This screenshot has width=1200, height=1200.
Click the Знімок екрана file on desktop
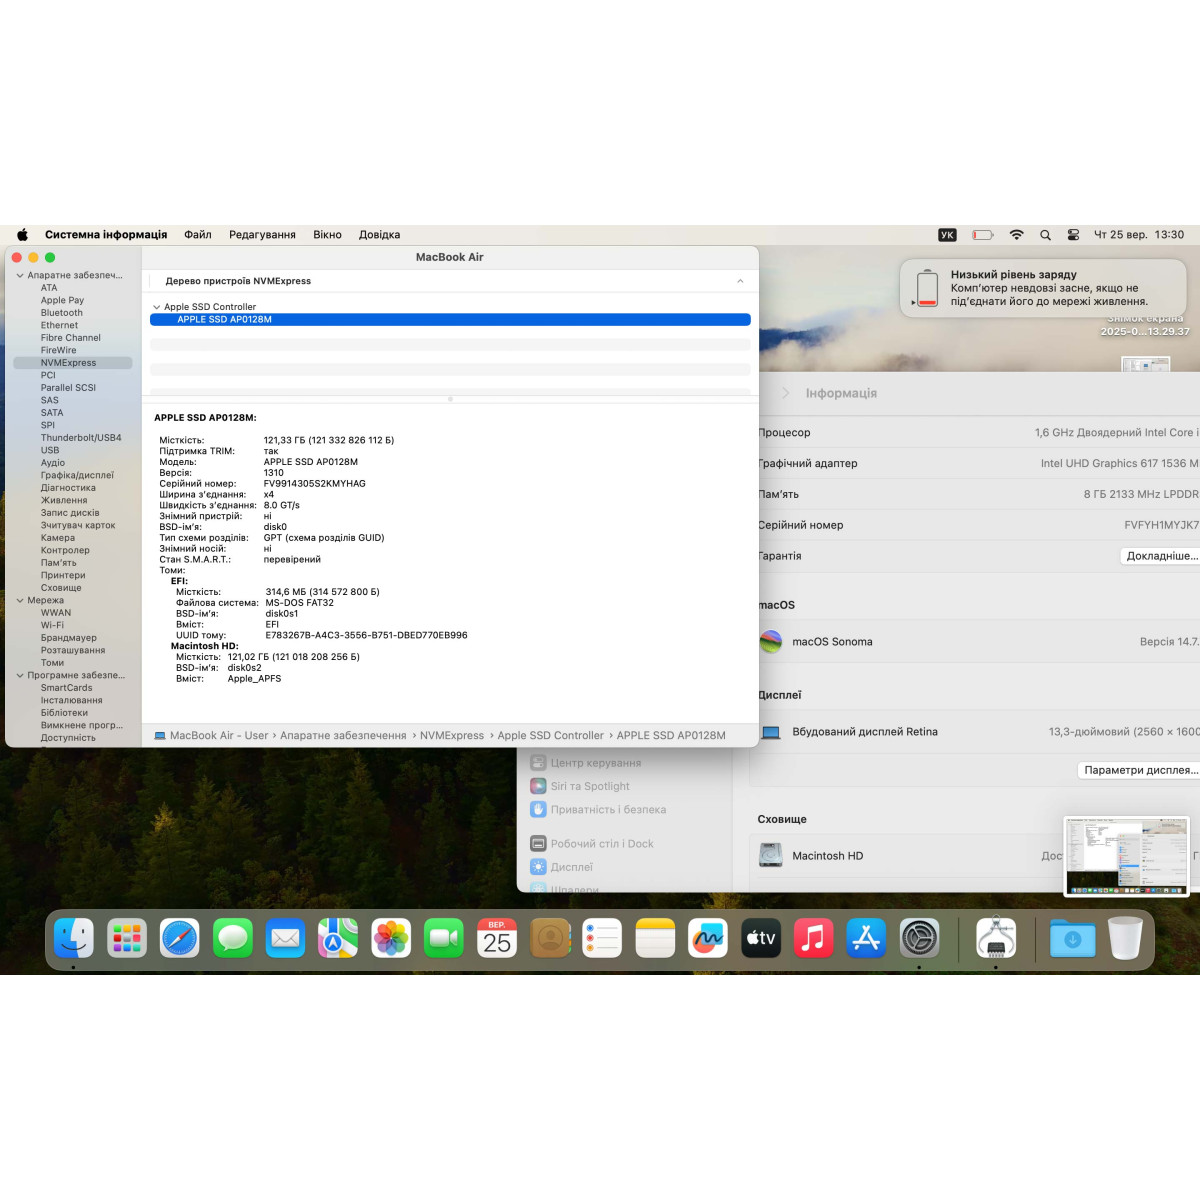[1145, 326]
